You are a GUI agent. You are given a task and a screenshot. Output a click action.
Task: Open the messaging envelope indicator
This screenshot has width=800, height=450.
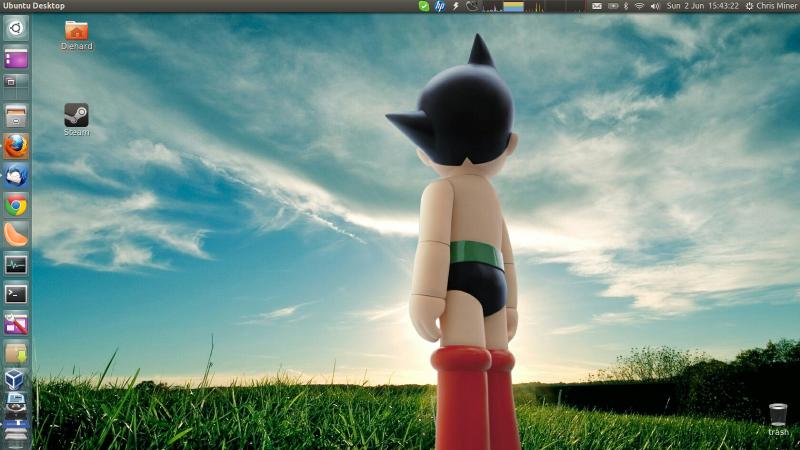[596, 6]
